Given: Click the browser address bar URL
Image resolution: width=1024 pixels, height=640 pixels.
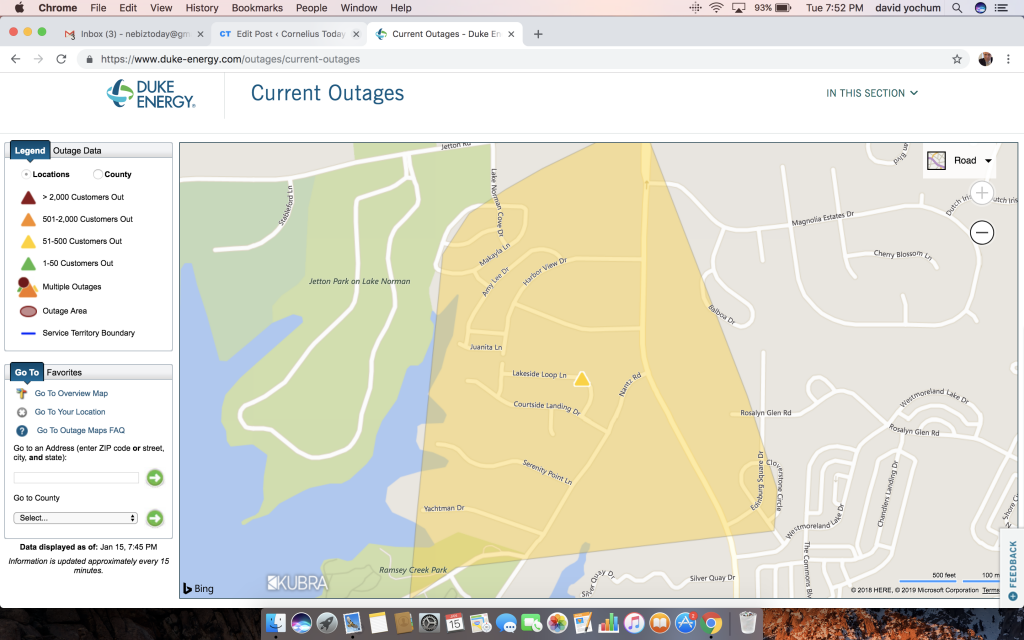Looking at the screenshot, I should (231, 59).
